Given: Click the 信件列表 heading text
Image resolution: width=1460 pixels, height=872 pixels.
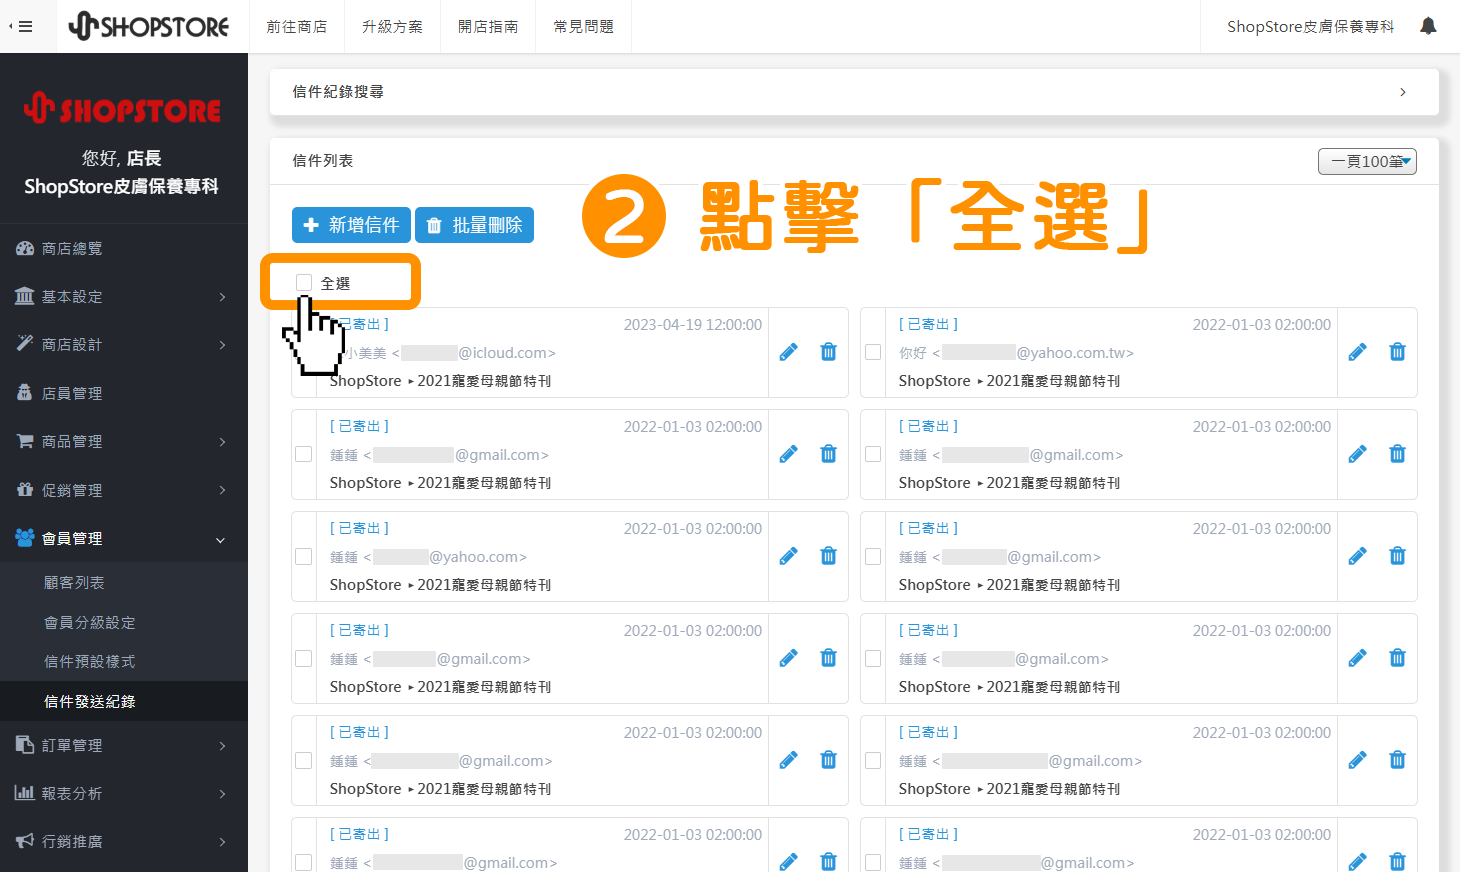Looking at the screenshot, I should [x=322, y=161].
